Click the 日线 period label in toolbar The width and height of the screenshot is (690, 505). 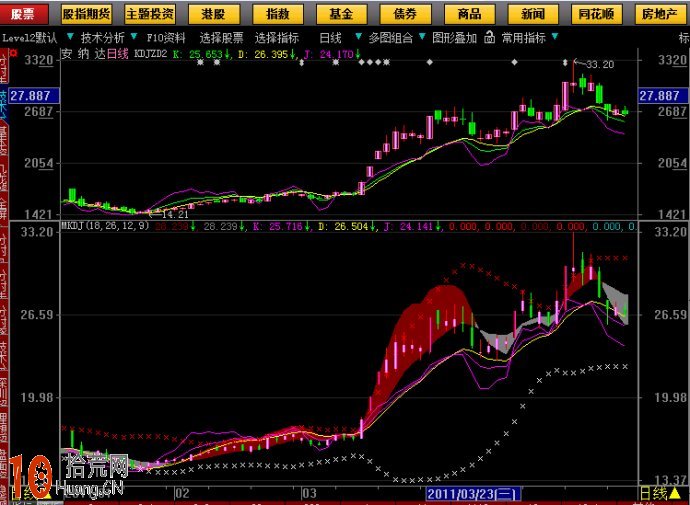click(330, 38)
